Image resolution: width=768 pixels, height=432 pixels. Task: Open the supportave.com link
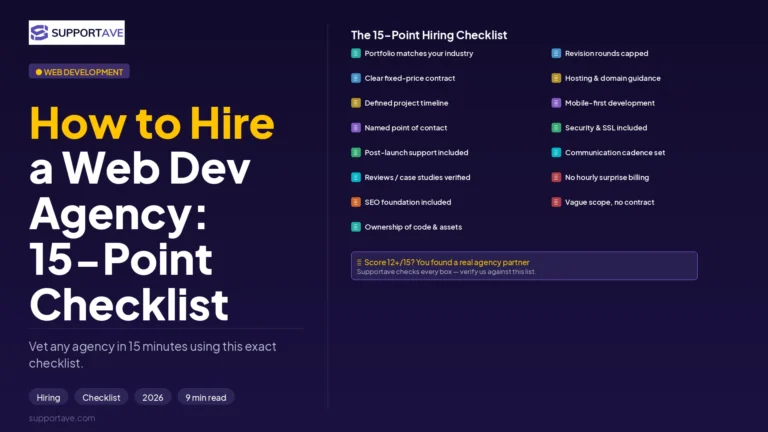click(x=62, y=418)
